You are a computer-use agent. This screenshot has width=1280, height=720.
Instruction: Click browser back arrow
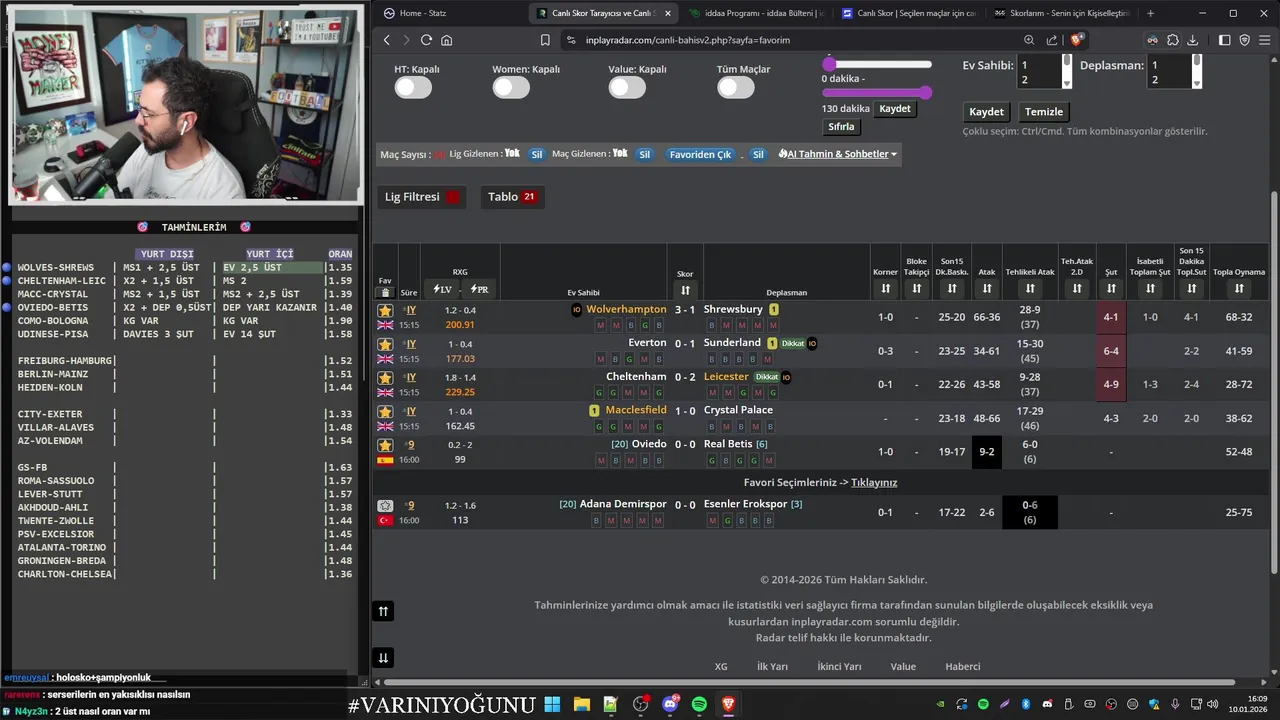coord(387,40)
